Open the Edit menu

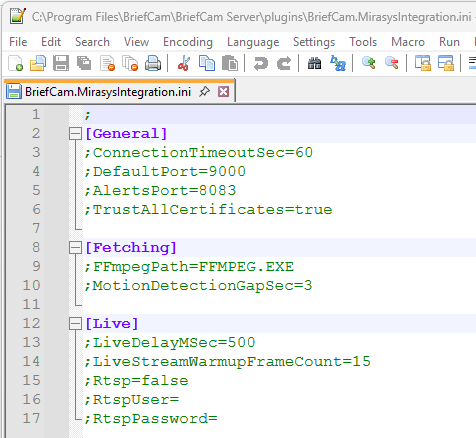[x=51, y=42]
